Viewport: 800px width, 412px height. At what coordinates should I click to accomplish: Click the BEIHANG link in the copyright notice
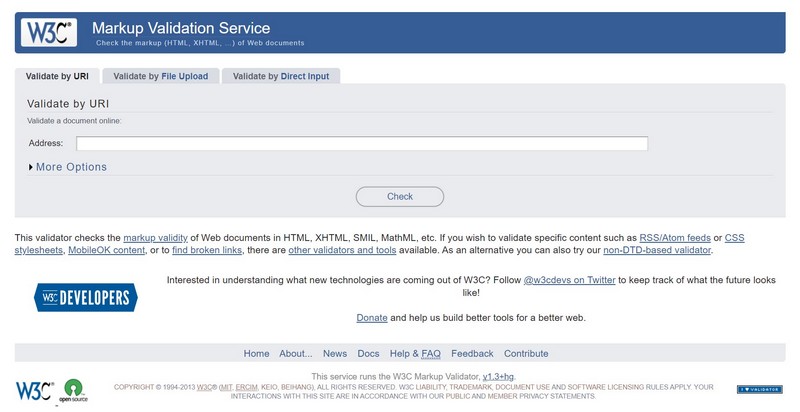click(296, 388)
